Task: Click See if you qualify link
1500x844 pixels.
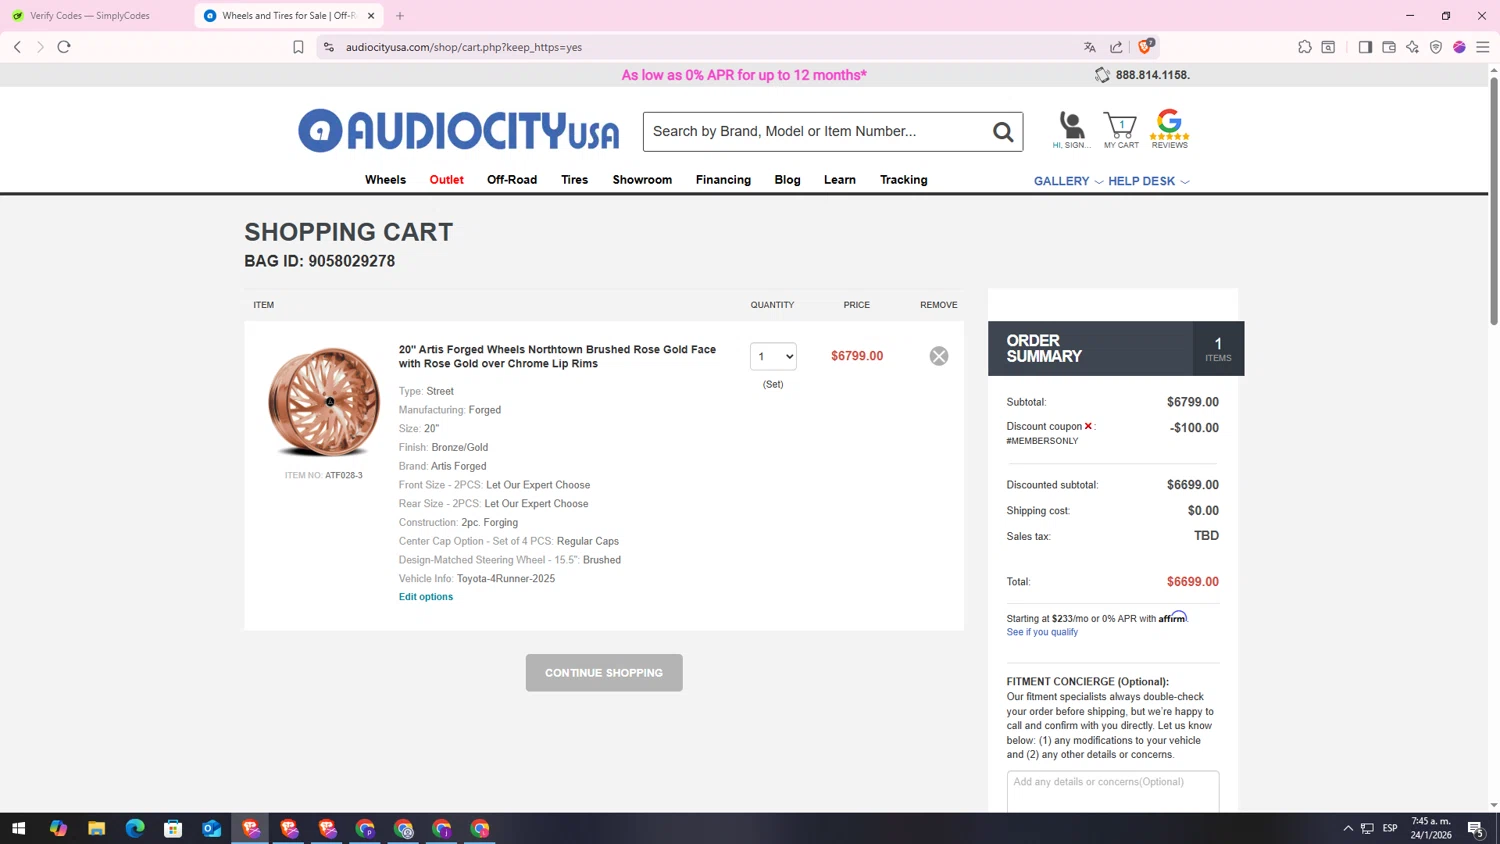Action: coord(1042,632)
